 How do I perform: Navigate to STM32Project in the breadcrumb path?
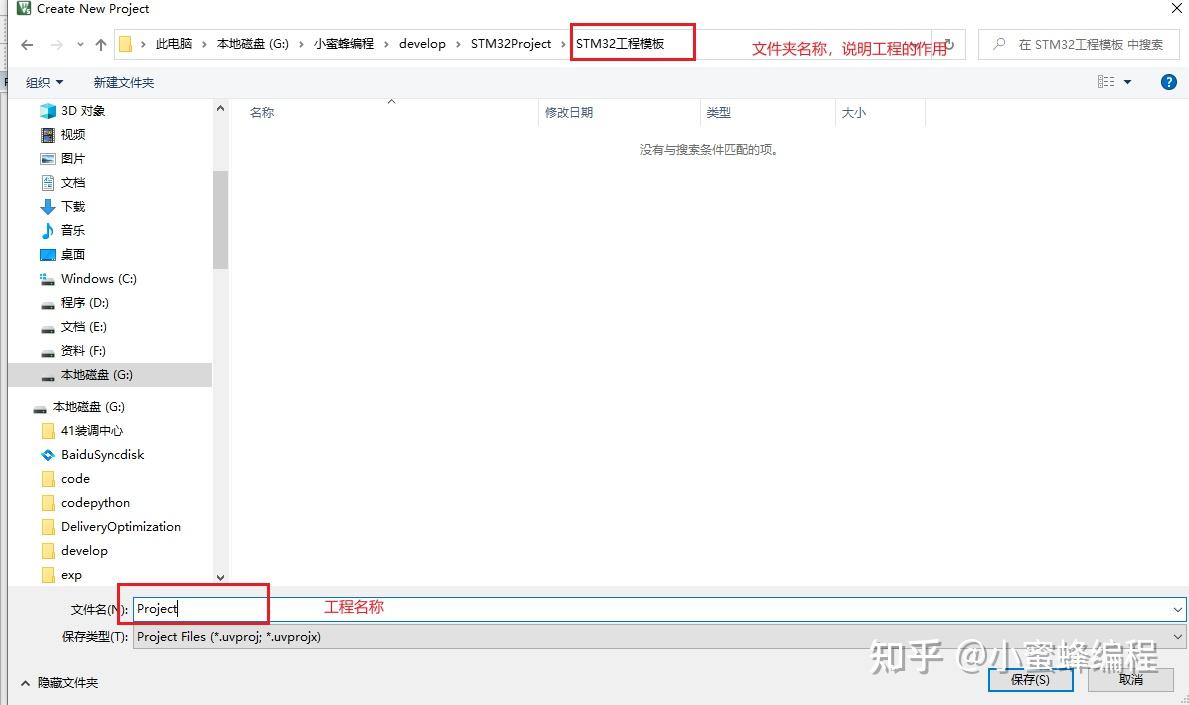[513, 43]
